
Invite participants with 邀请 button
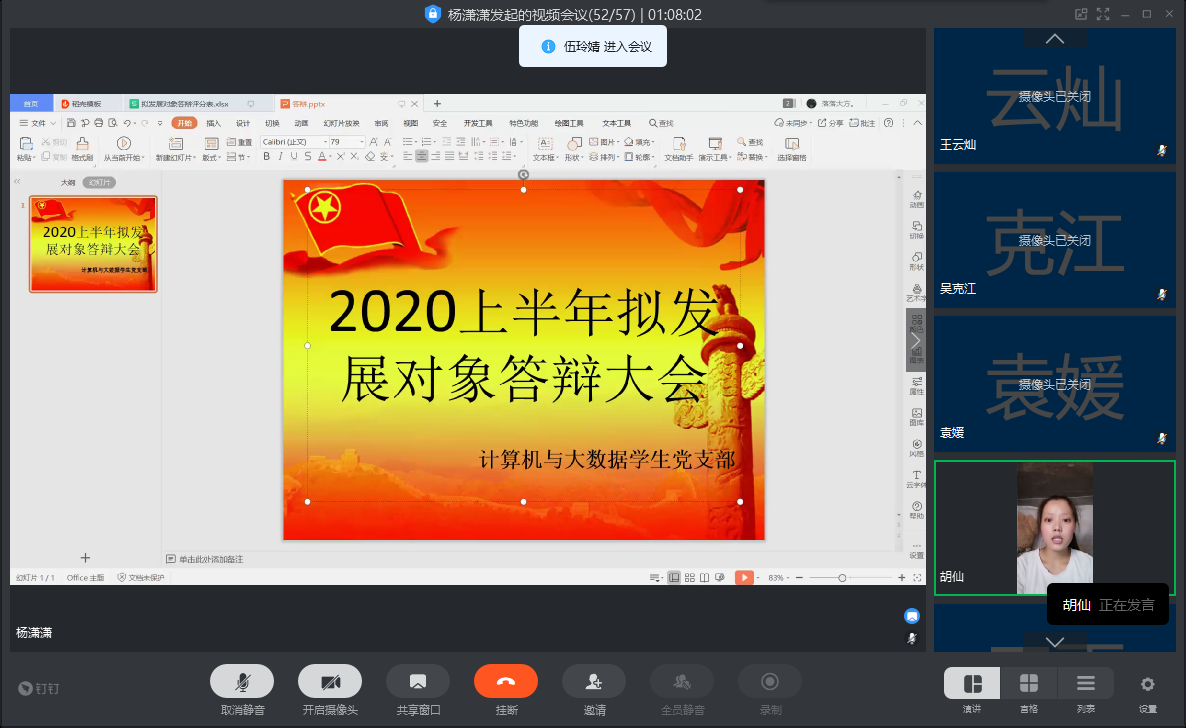(x=594, y=681)
